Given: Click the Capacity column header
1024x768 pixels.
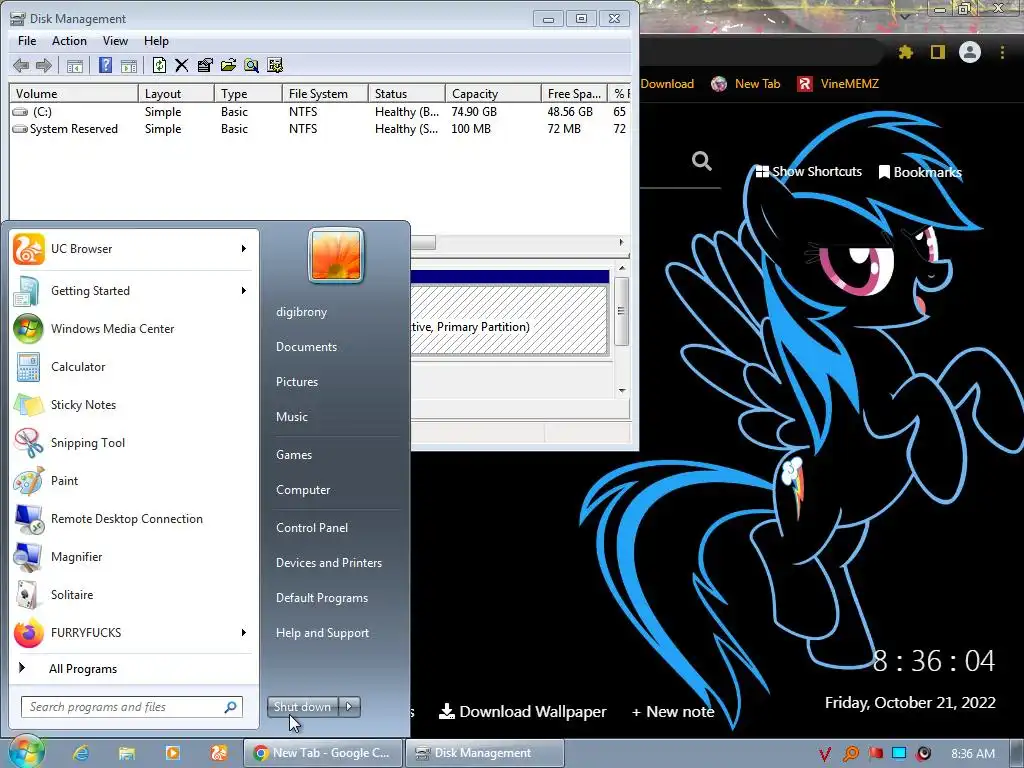Looking at the screenshot, I should click(x=493, y=93).
